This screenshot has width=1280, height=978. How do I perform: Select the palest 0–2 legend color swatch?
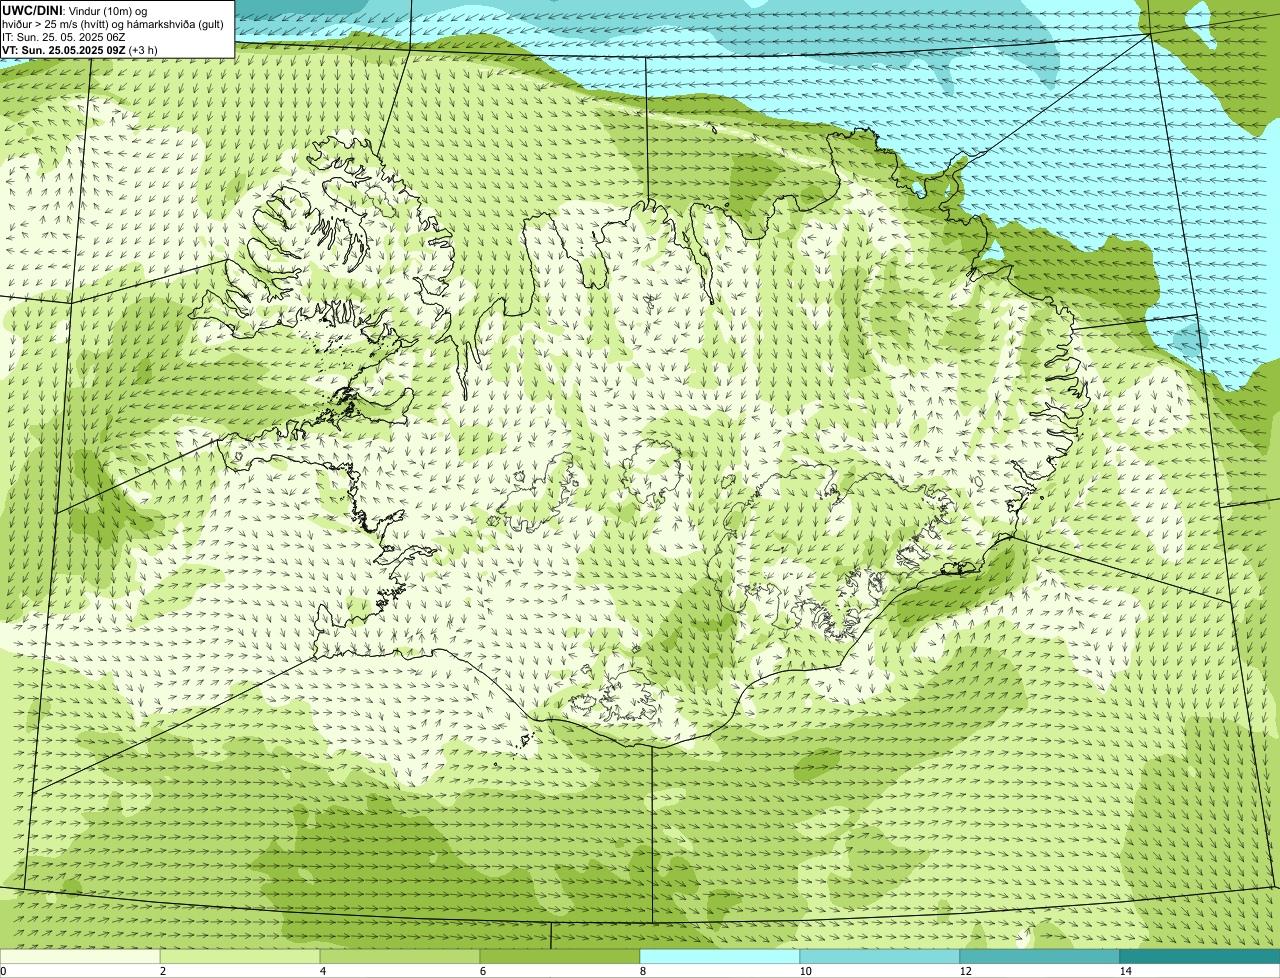pos(80,956)
